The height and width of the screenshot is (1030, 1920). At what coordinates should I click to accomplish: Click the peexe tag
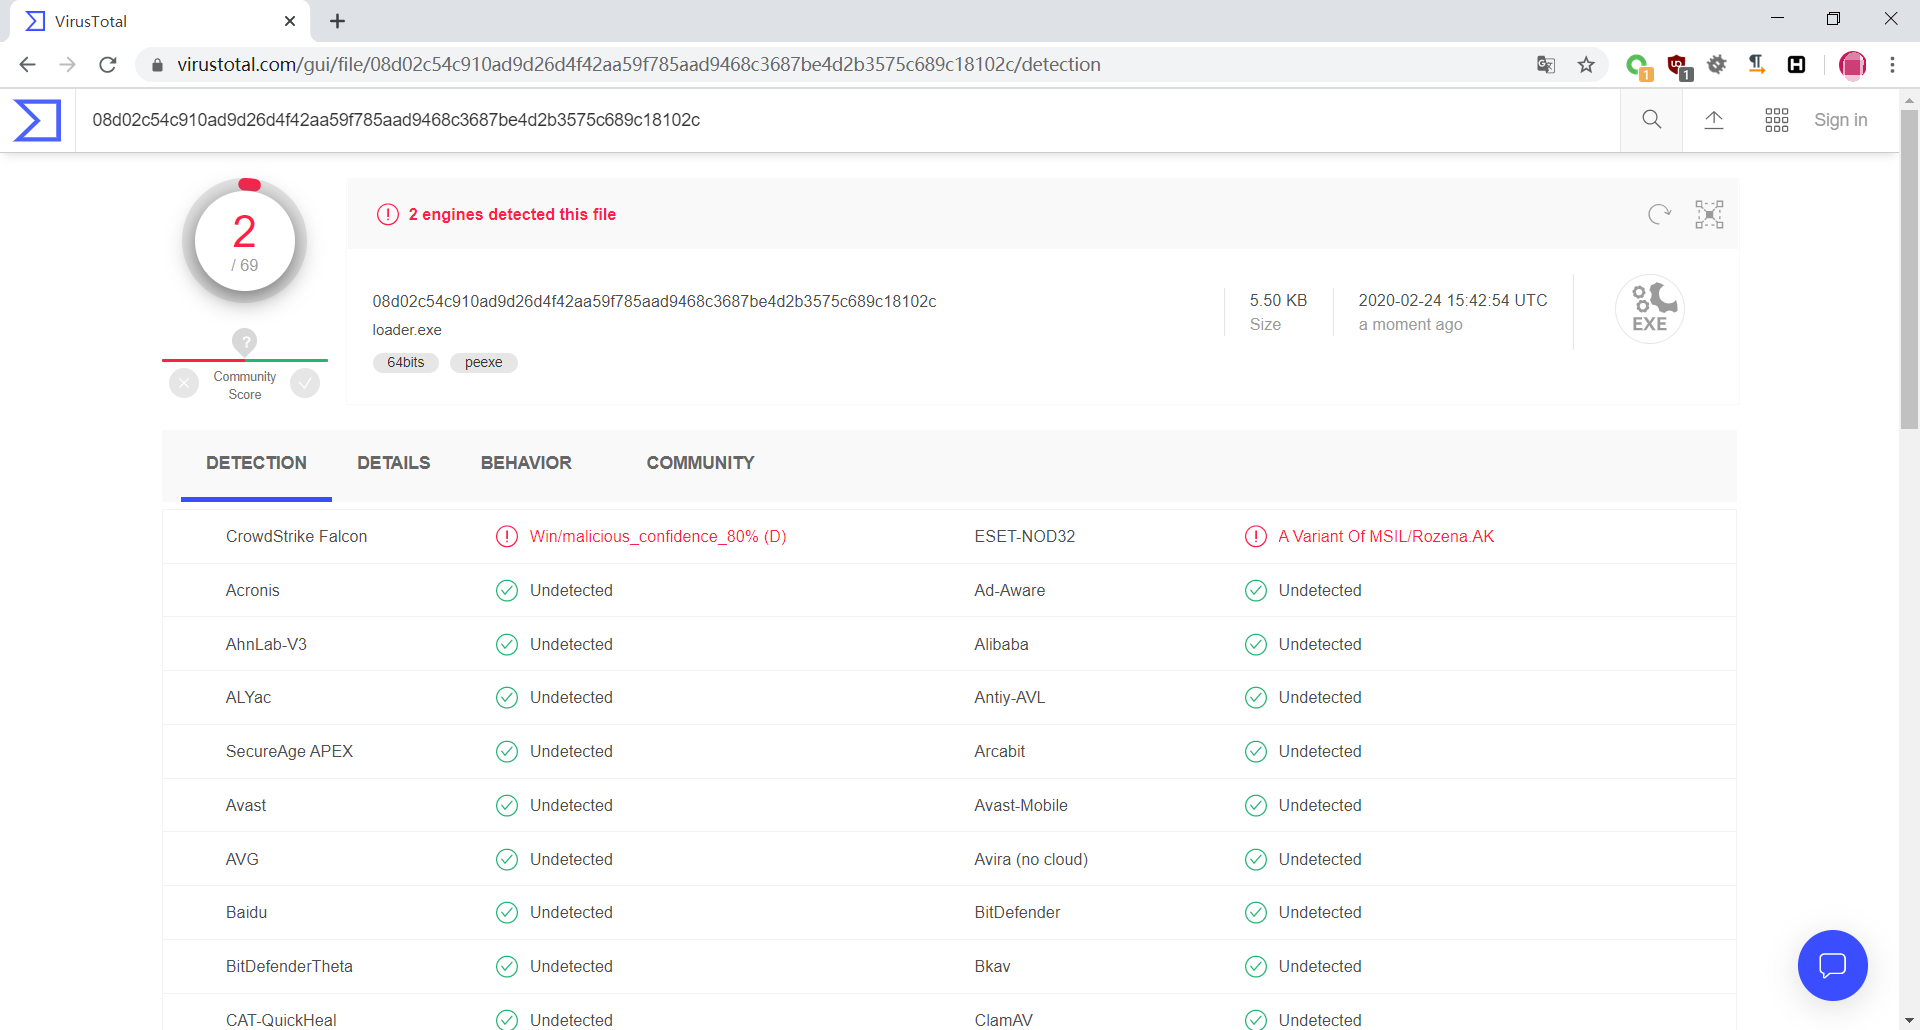[x=484, y=363]
